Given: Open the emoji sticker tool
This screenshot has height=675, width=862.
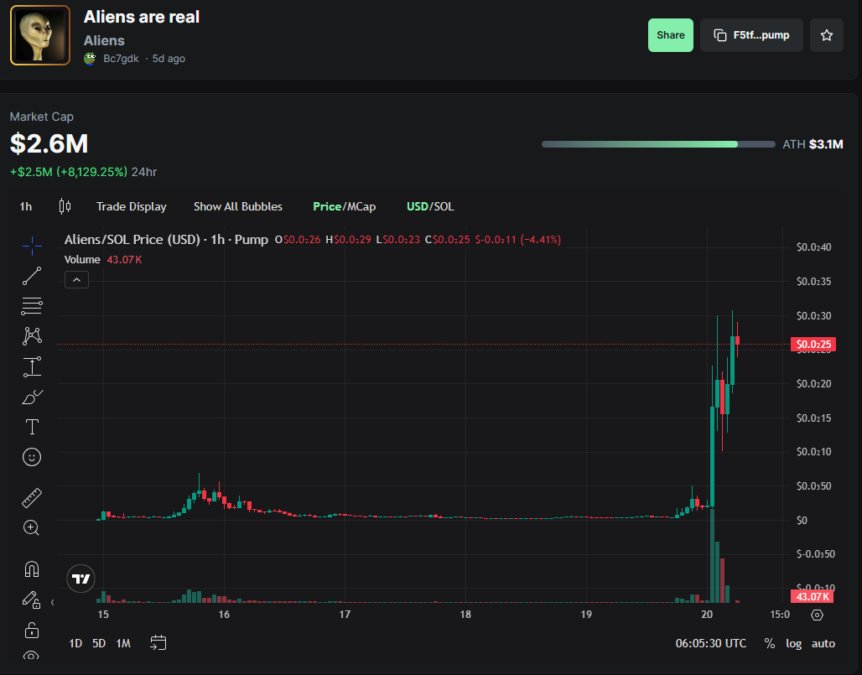Looking at the screenshot, I should [32, 457].
